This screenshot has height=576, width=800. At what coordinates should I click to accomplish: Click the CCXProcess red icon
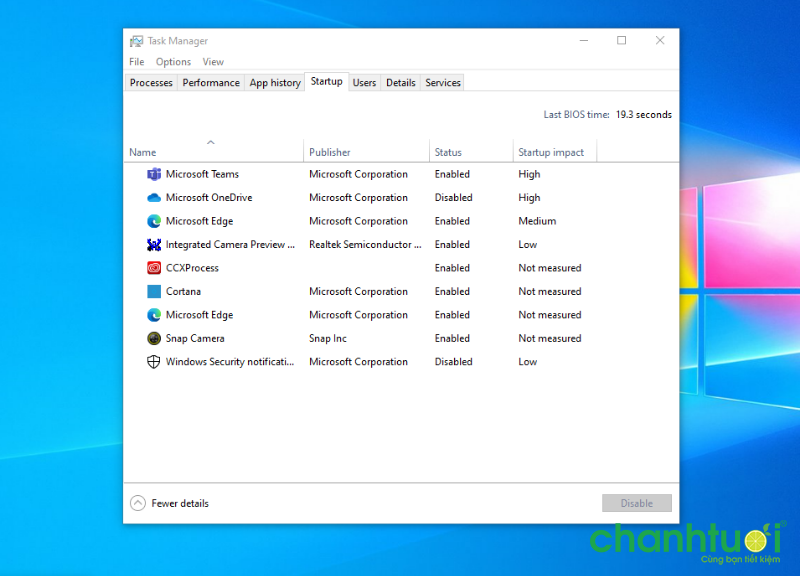click(154, 268)
